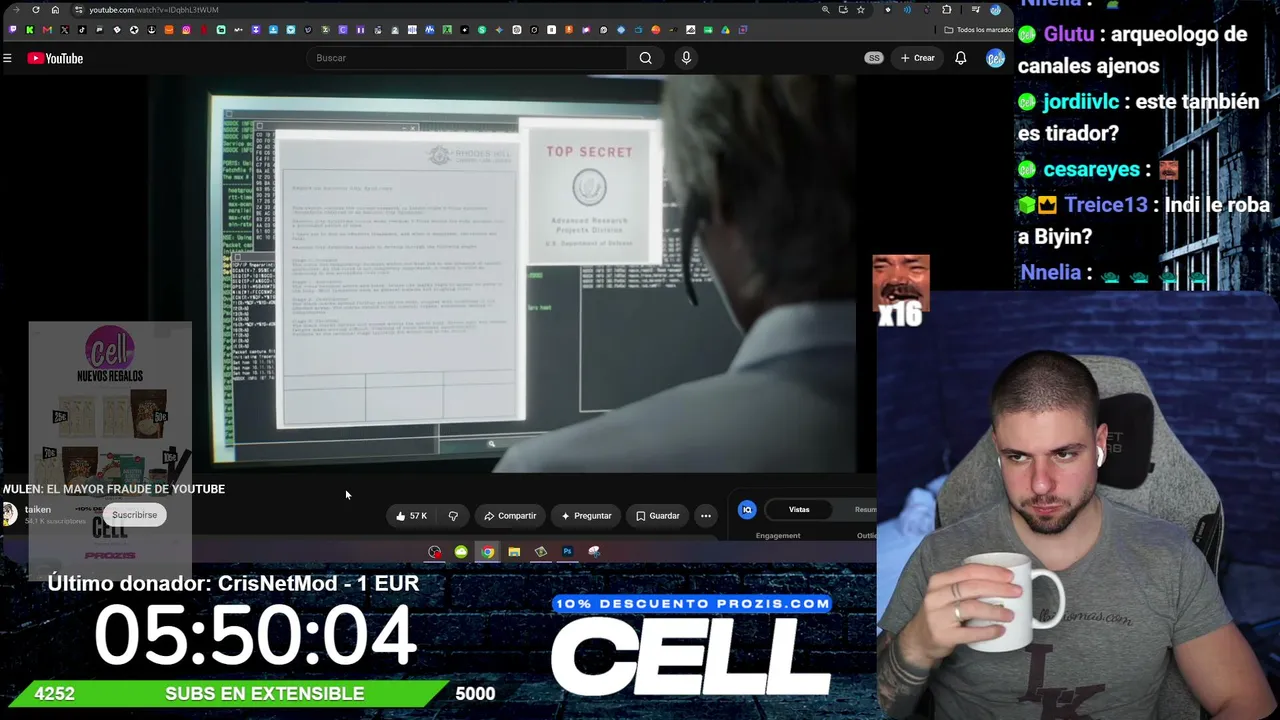Screen dimensions: 1280x720
Task: Click the Engagement label
Action: [778, 536]
